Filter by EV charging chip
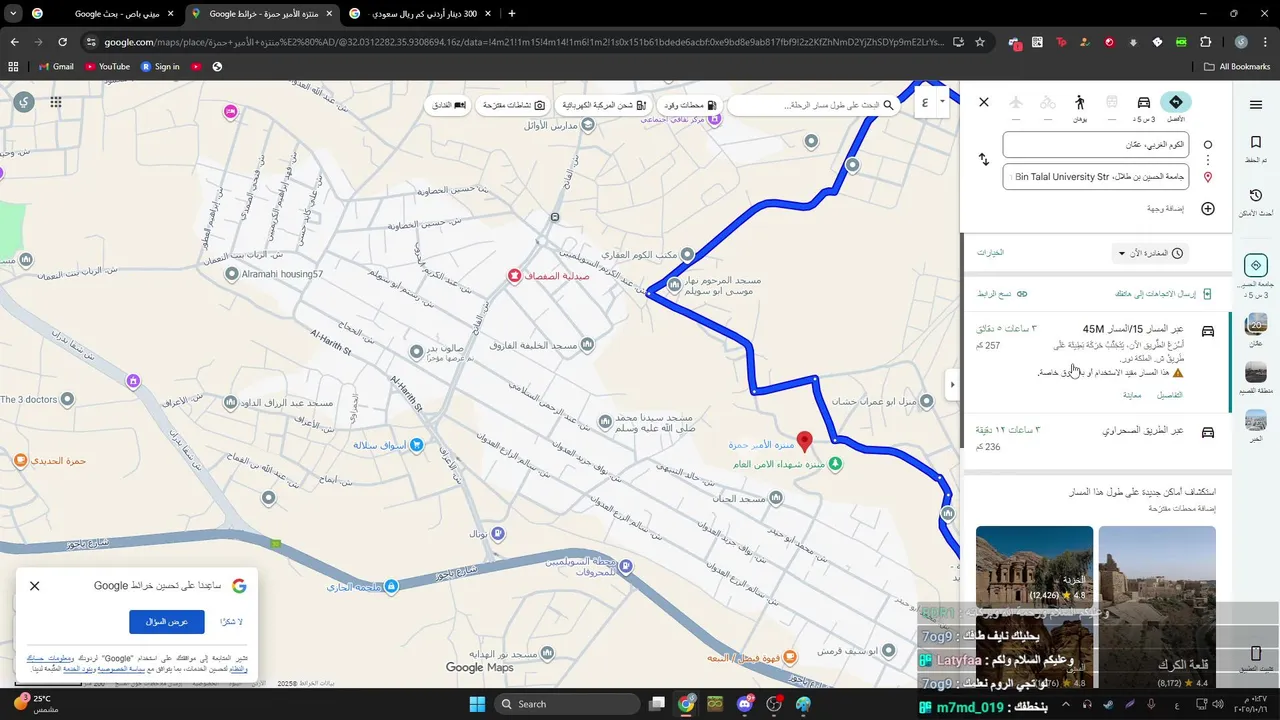The width and height of the screenshot is (1280, 720). click(x=604, y=105)
